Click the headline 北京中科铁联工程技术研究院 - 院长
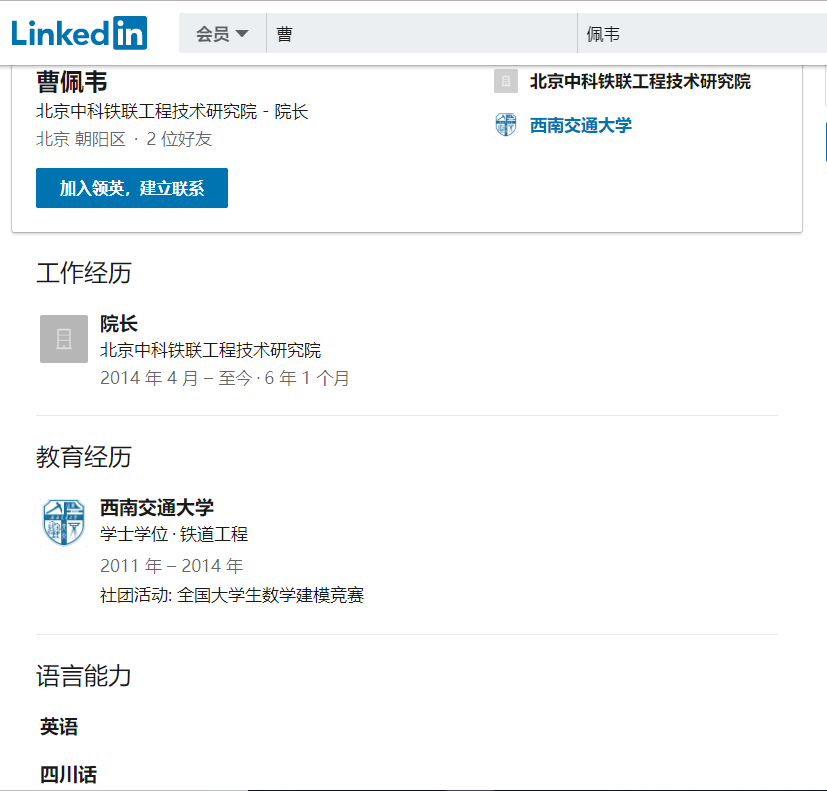Viewport: 827px width, 791px height. [172, 111]
